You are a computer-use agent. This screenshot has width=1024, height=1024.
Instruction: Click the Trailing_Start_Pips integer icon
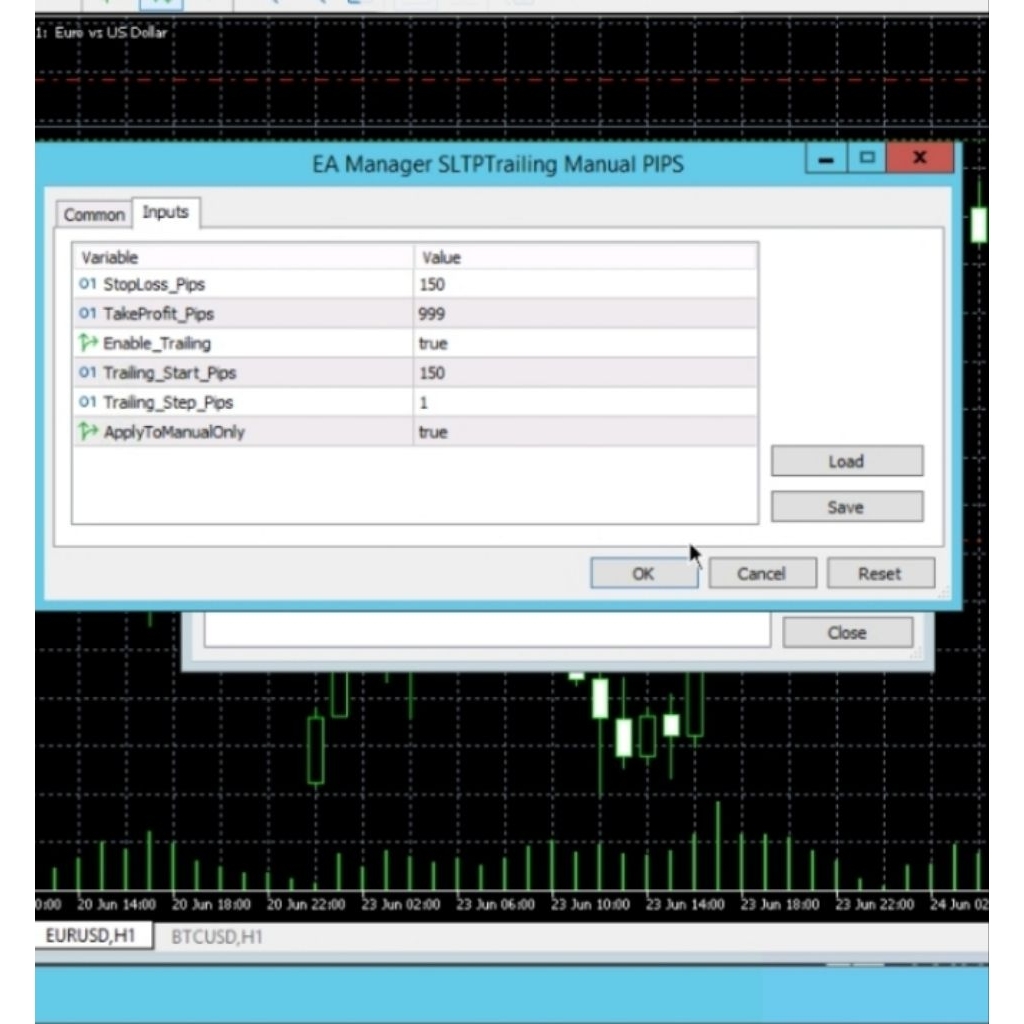point(88,373)
